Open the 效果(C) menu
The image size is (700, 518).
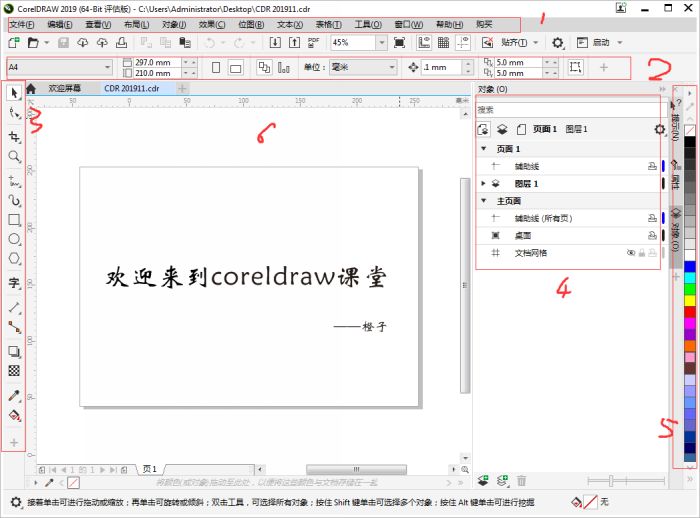click(211, 23)
